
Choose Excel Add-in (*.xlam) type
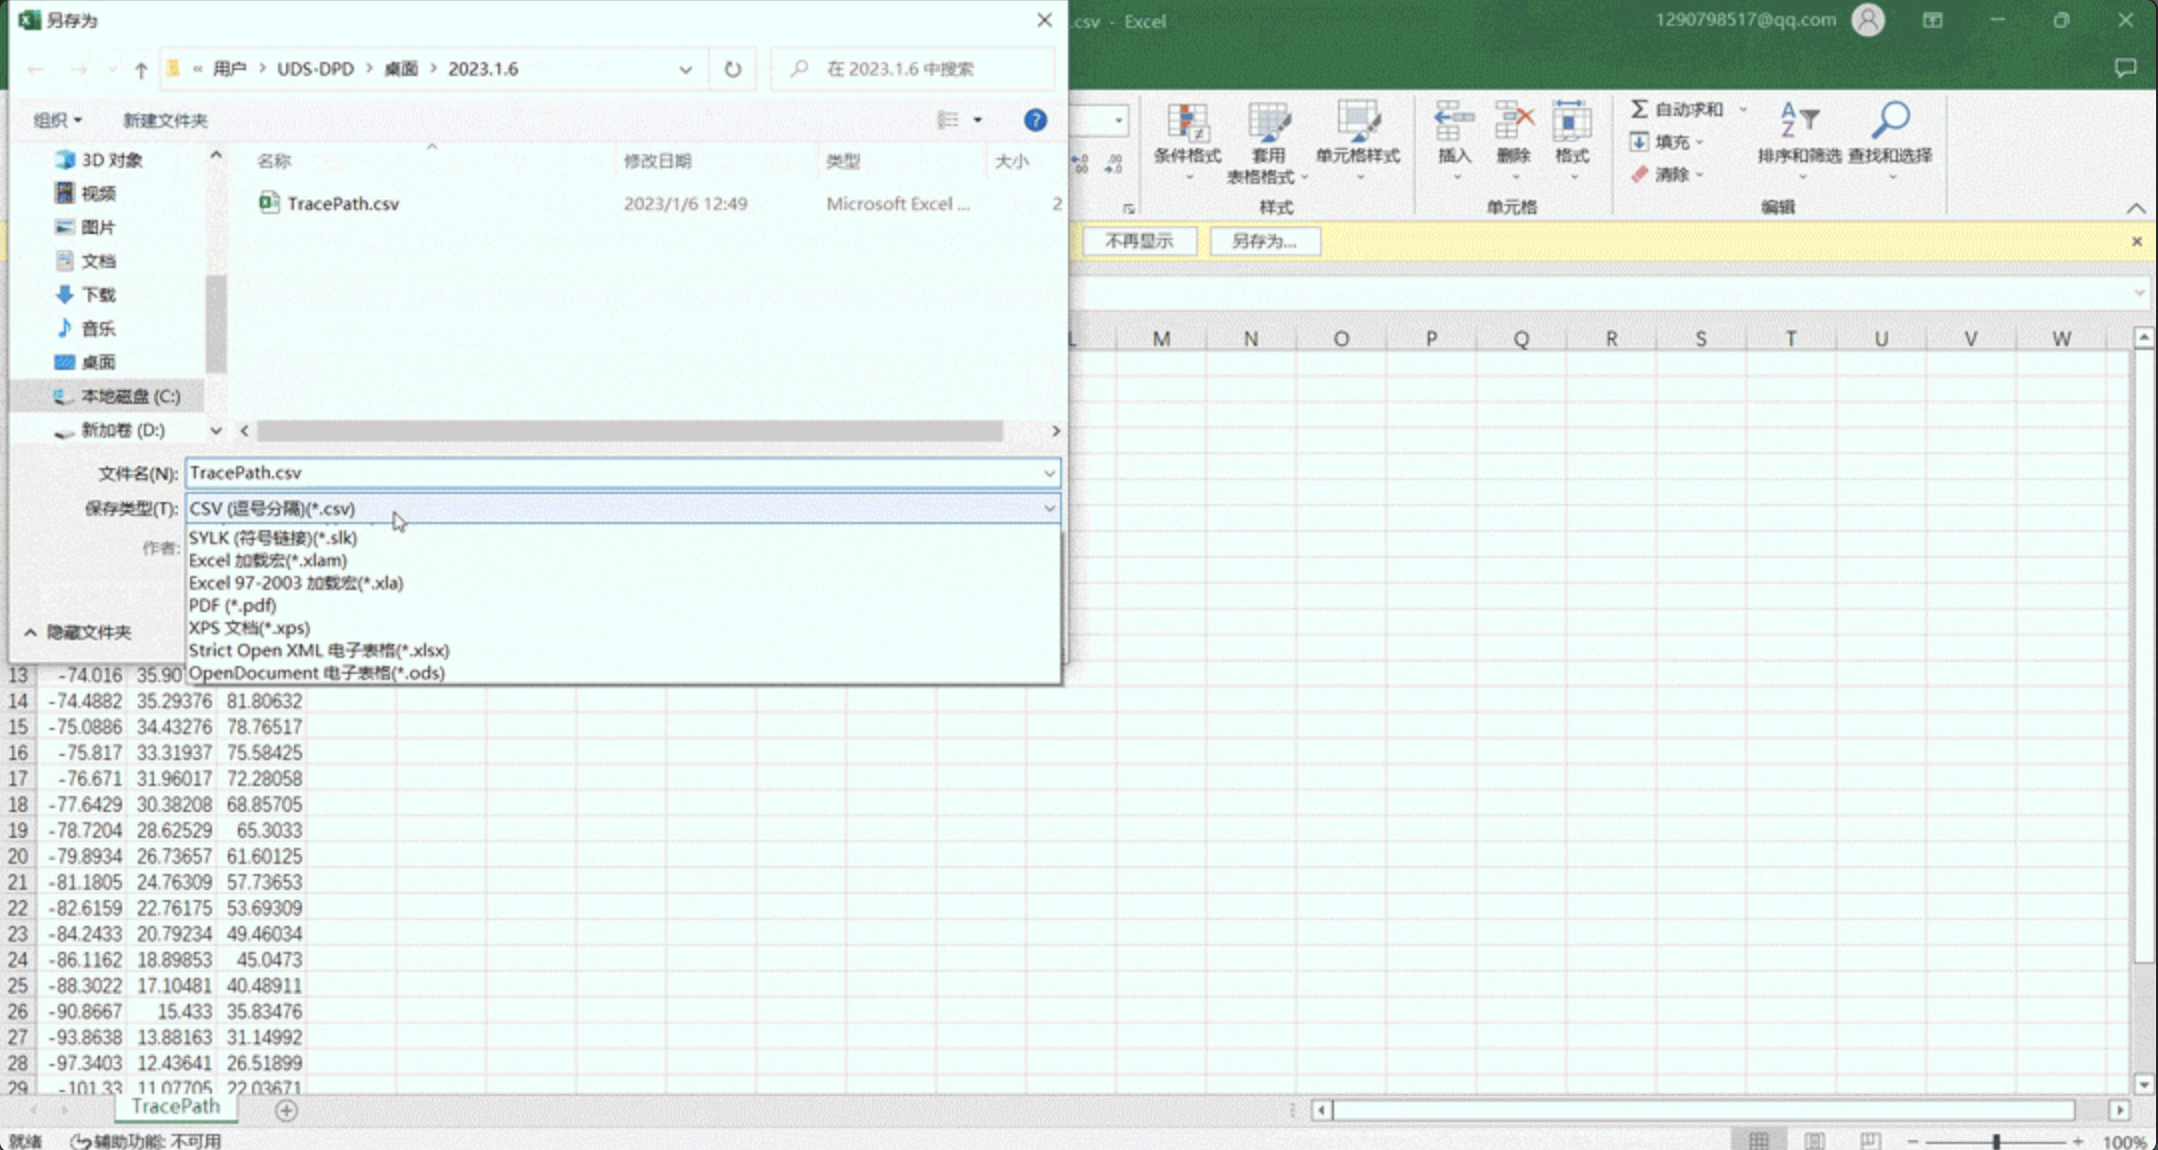(623, 560)
